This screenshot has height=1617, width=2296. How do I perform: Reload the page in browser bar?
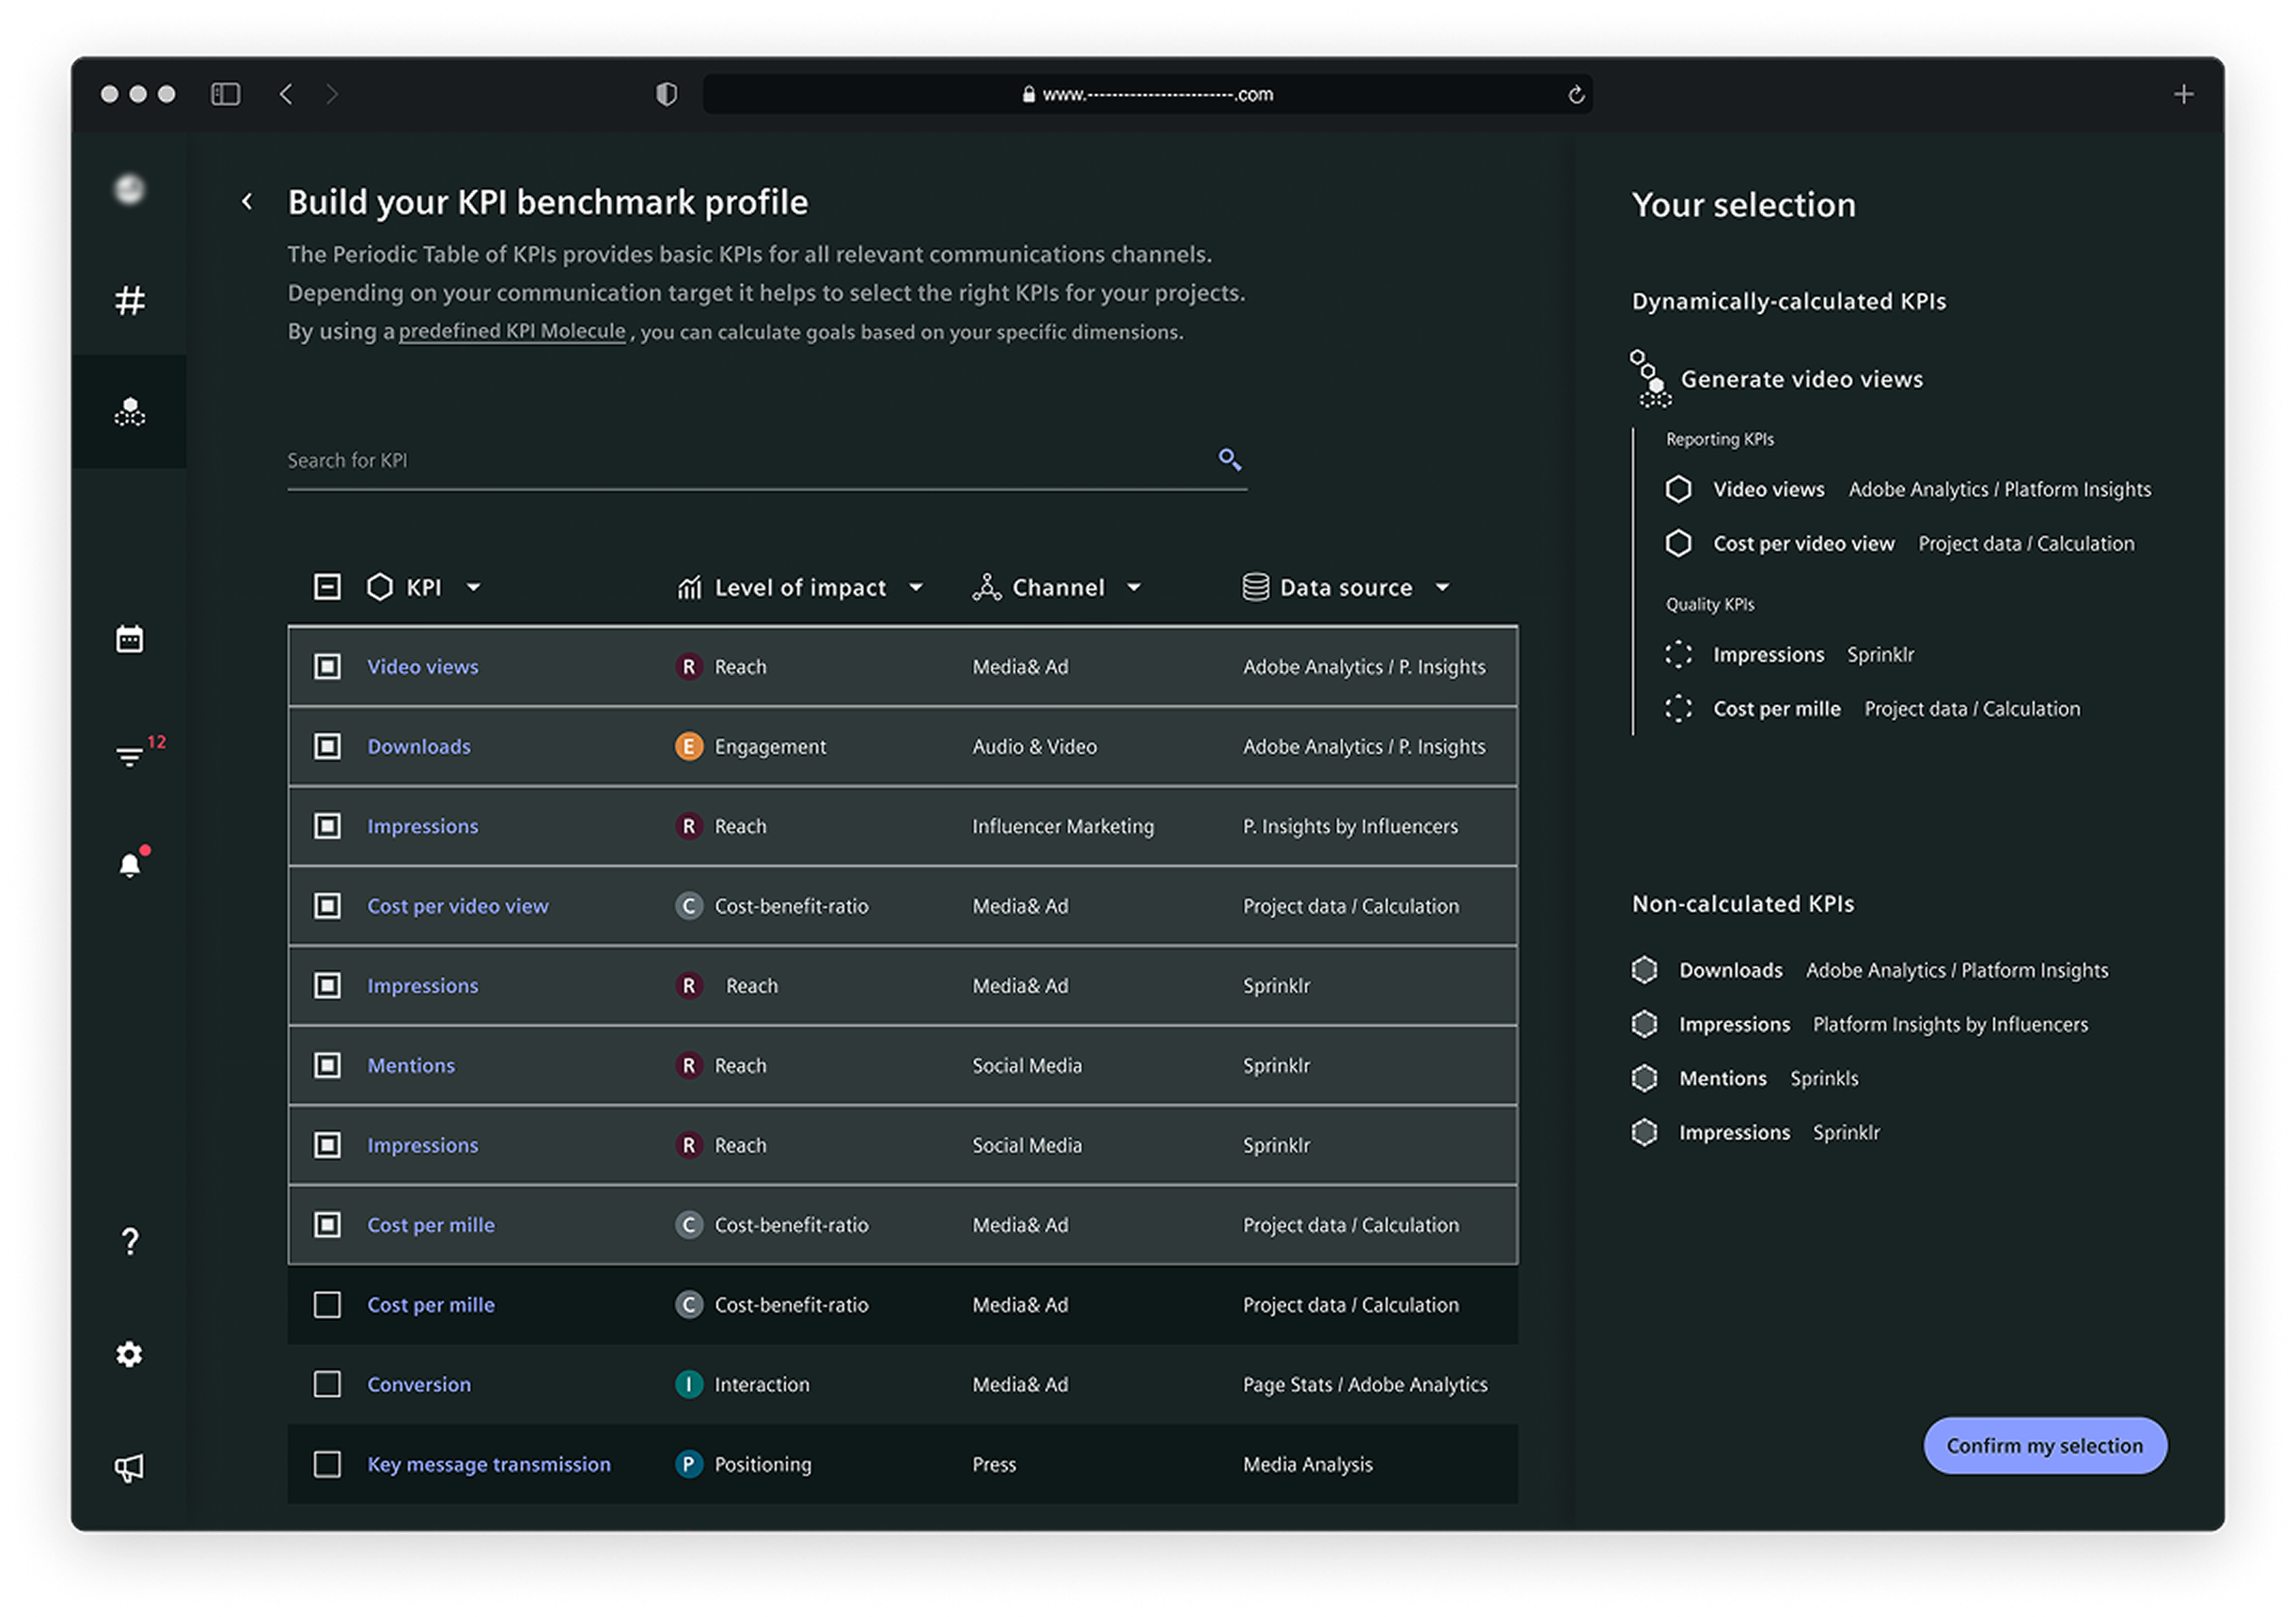(x=1575, y=94)
